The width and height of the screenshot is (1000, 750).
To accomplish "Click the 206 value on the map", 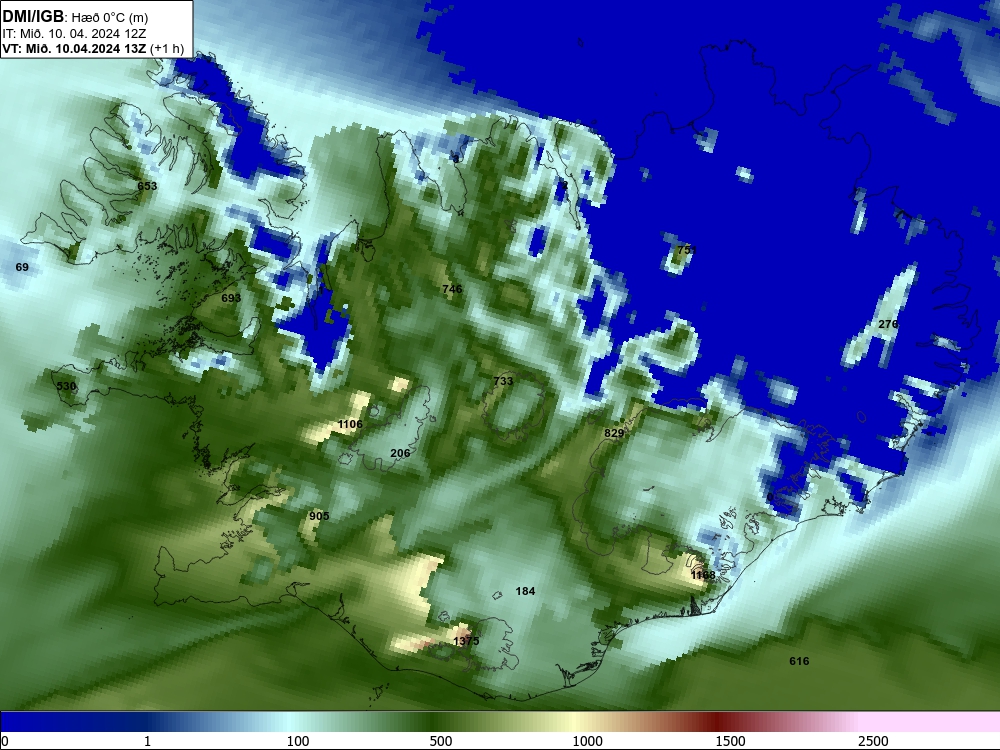I will click(400, 453).
